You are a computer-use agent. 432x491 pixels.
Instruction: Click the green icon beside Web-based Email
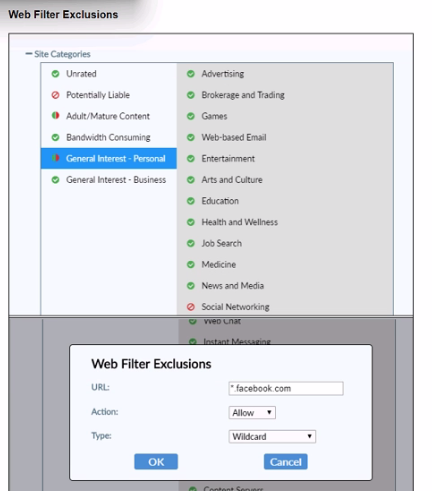191,137
